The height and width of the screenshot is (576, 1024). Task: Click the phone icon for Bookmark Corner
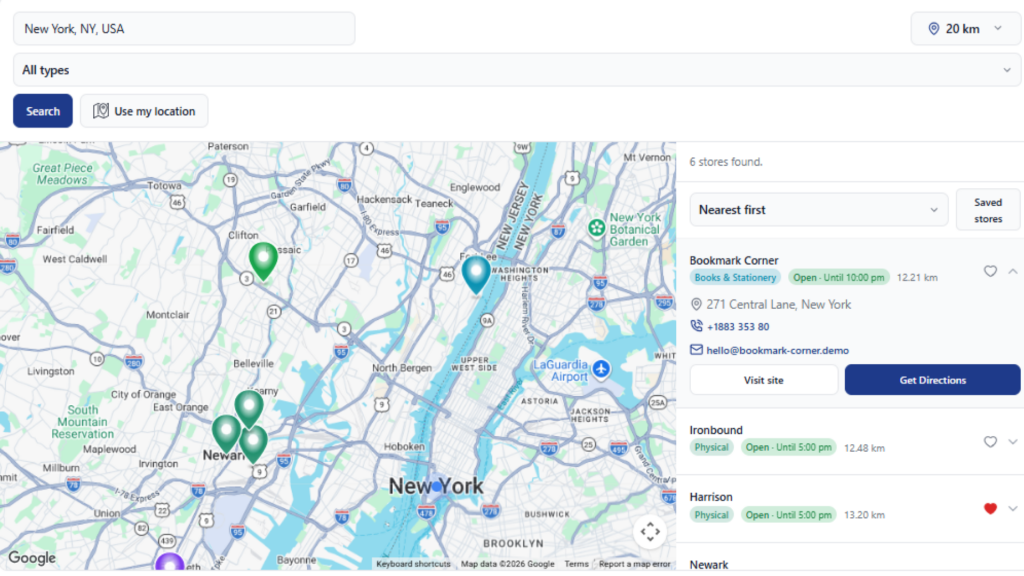[x=697, y=326]
